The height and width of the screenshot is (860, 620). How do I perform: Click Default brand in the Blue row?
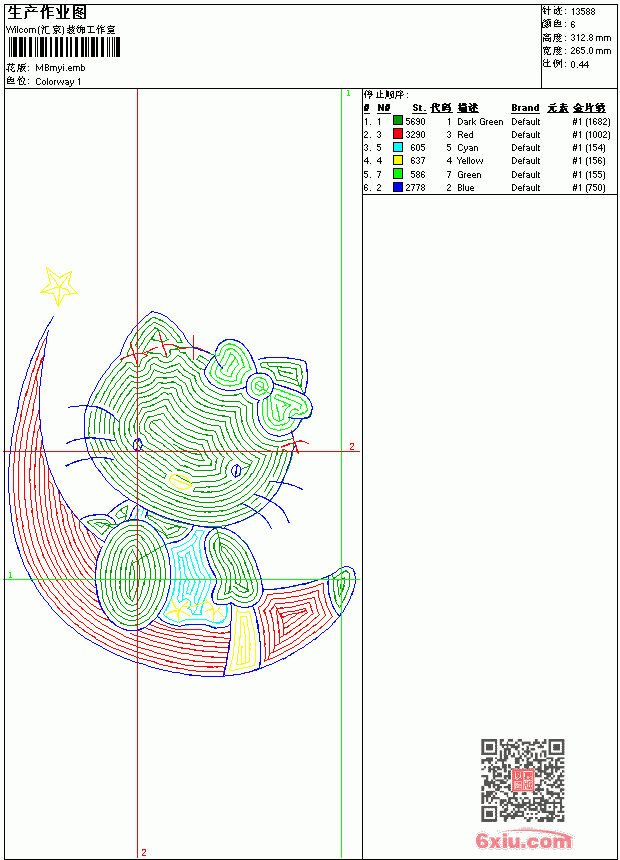526,188
